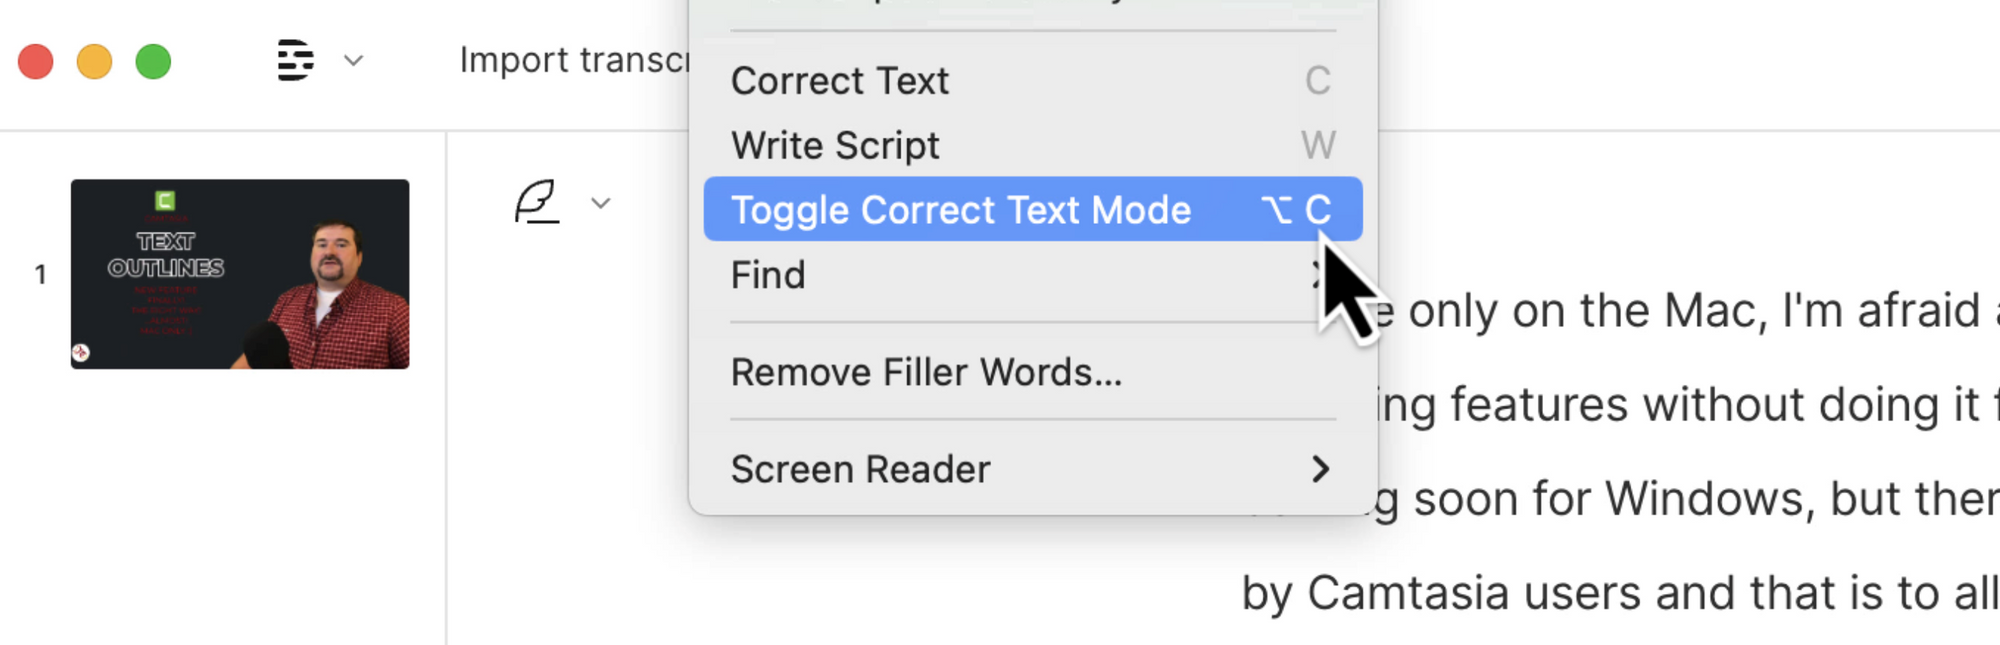This screenshot has height=645, width=2000.
Task: Open the Find submenu entry
Action: coord(768,275)
